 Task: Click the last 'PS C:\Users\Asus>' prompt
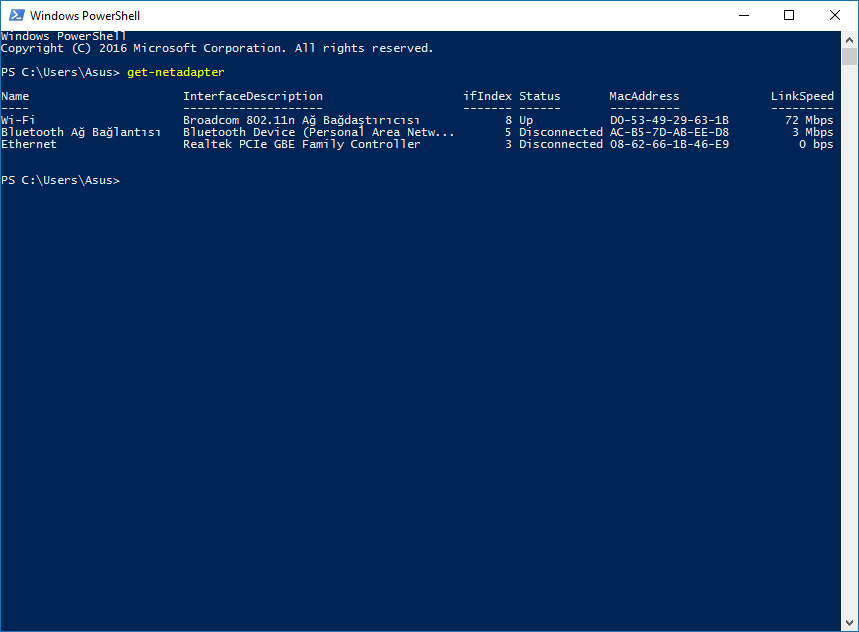pos(60,180)
